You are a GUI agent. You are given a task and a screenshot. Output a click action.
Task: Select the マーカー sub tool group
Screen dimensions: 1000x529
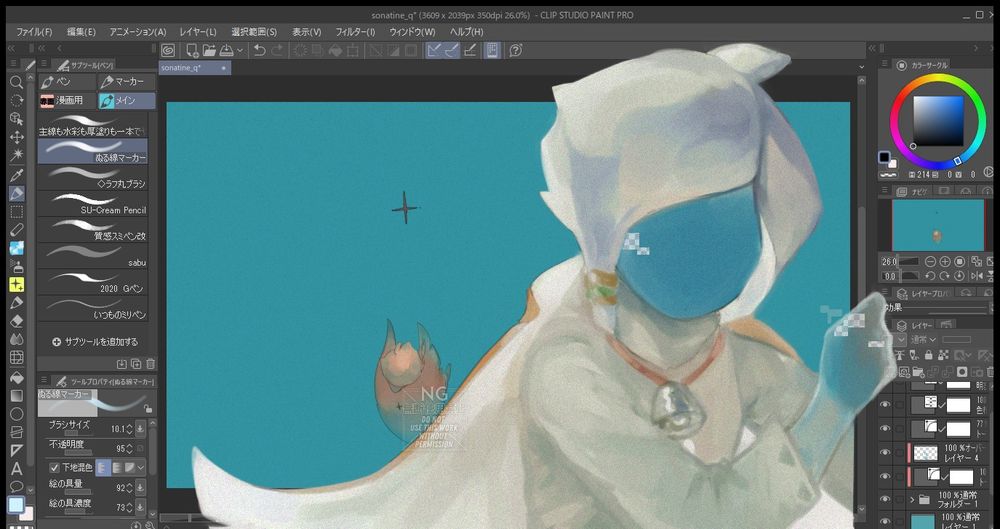coord(126,82)
